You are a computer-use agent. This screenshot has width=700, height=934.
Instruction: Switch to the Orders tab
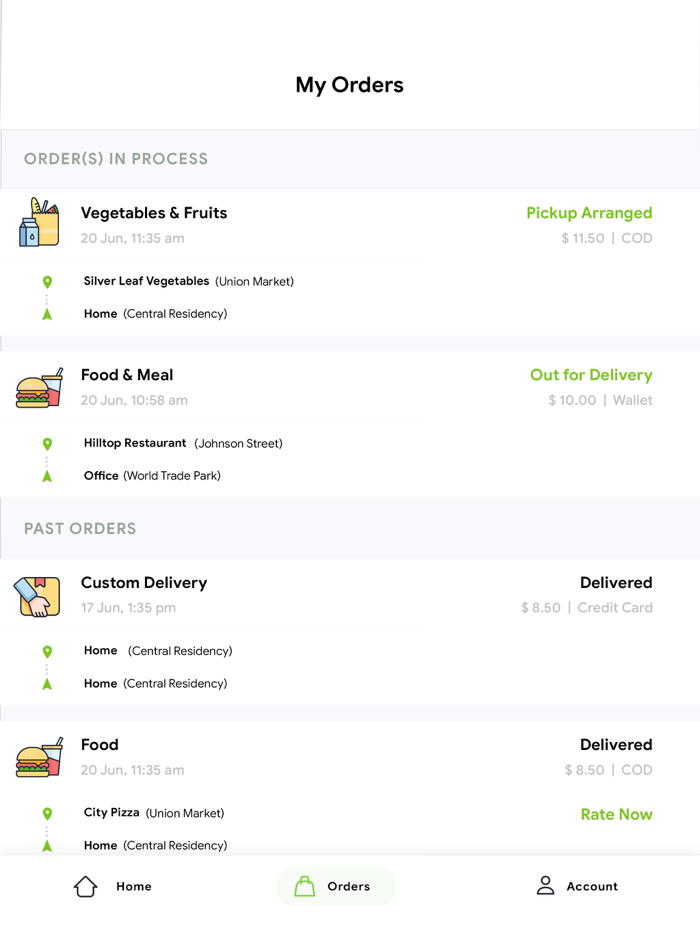(x=335, y=886)
